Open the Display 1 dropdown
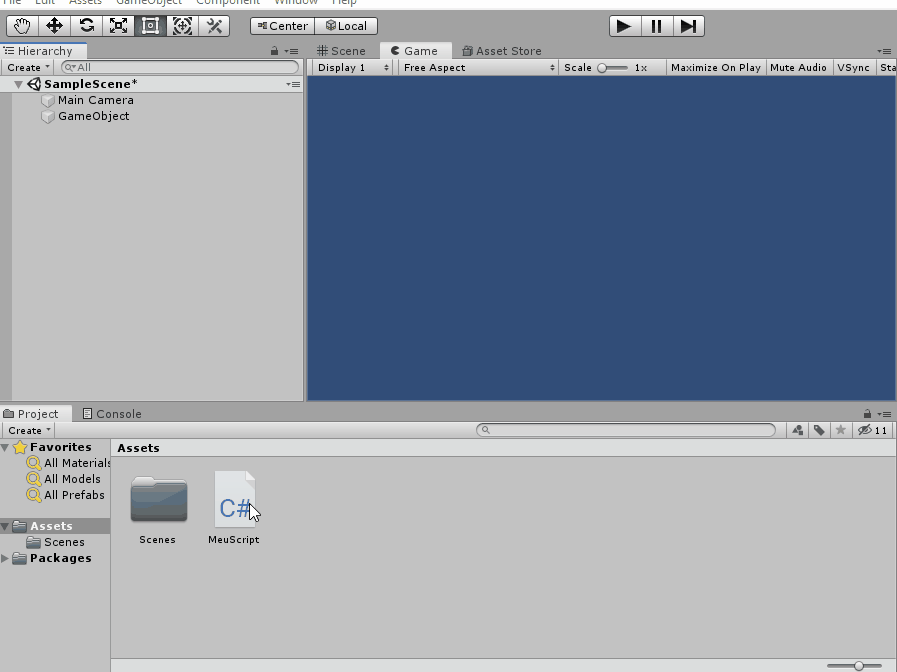This screenshot has height=672, width=897. click(x=354, y=67)
